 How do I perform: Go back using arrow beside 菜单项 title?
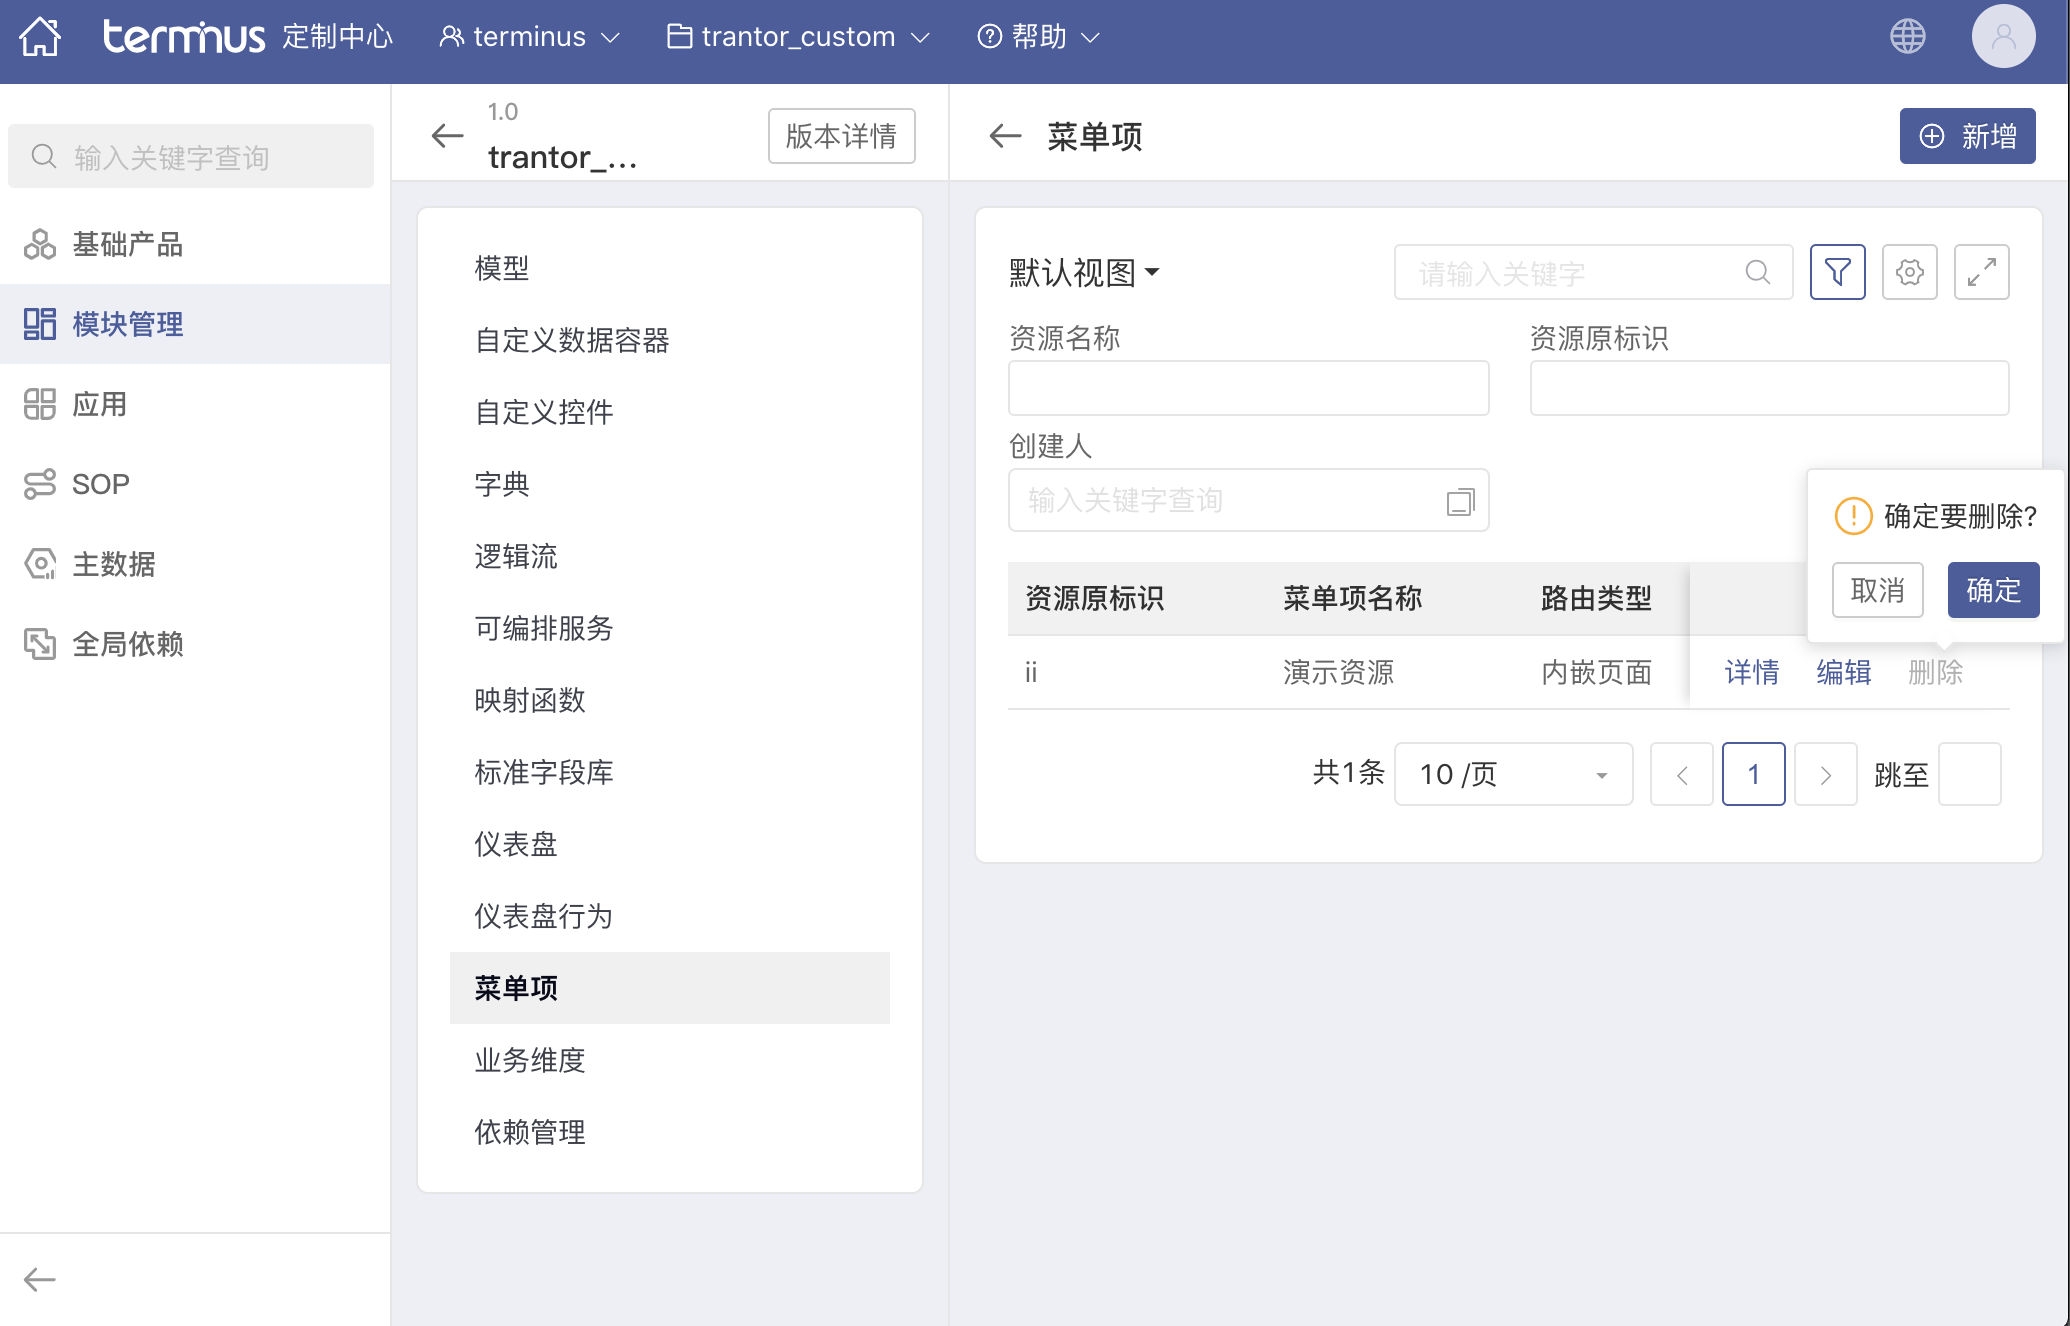[1005, 136]
